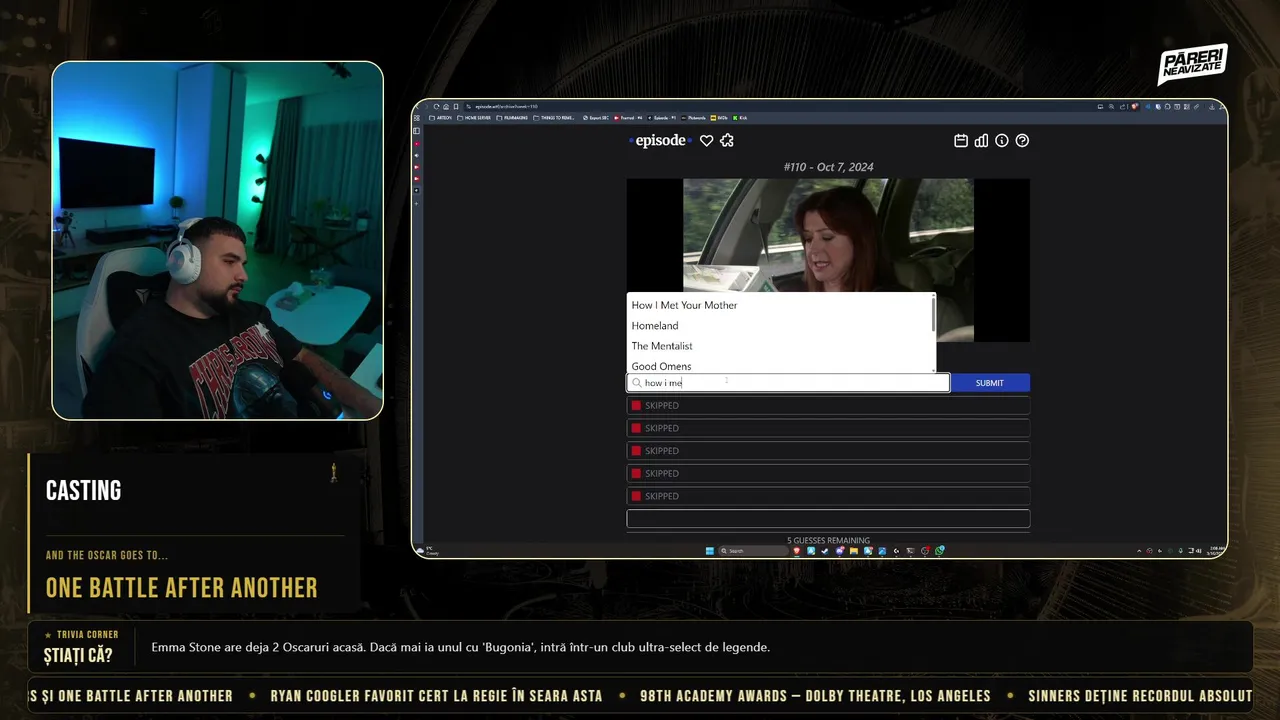The width and height of the screenshot is (1280, 720).
Task: Open the Windows Start menu
Action: click(x=710, y=551)
